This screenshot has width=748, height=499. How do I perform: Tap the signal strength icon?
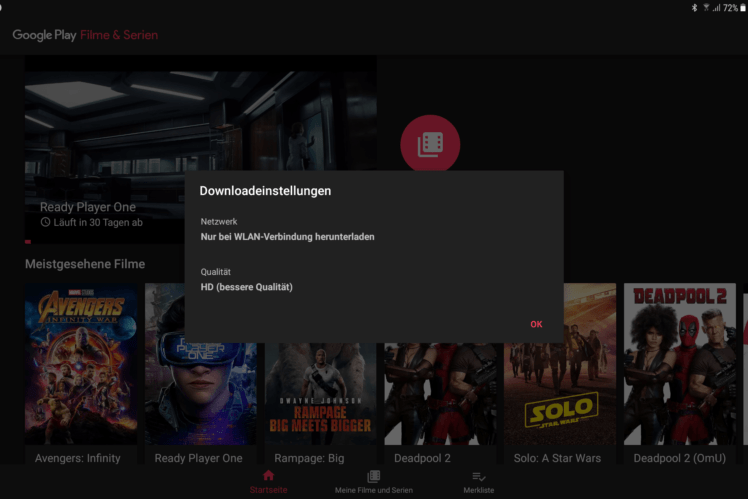coord(716,8)
